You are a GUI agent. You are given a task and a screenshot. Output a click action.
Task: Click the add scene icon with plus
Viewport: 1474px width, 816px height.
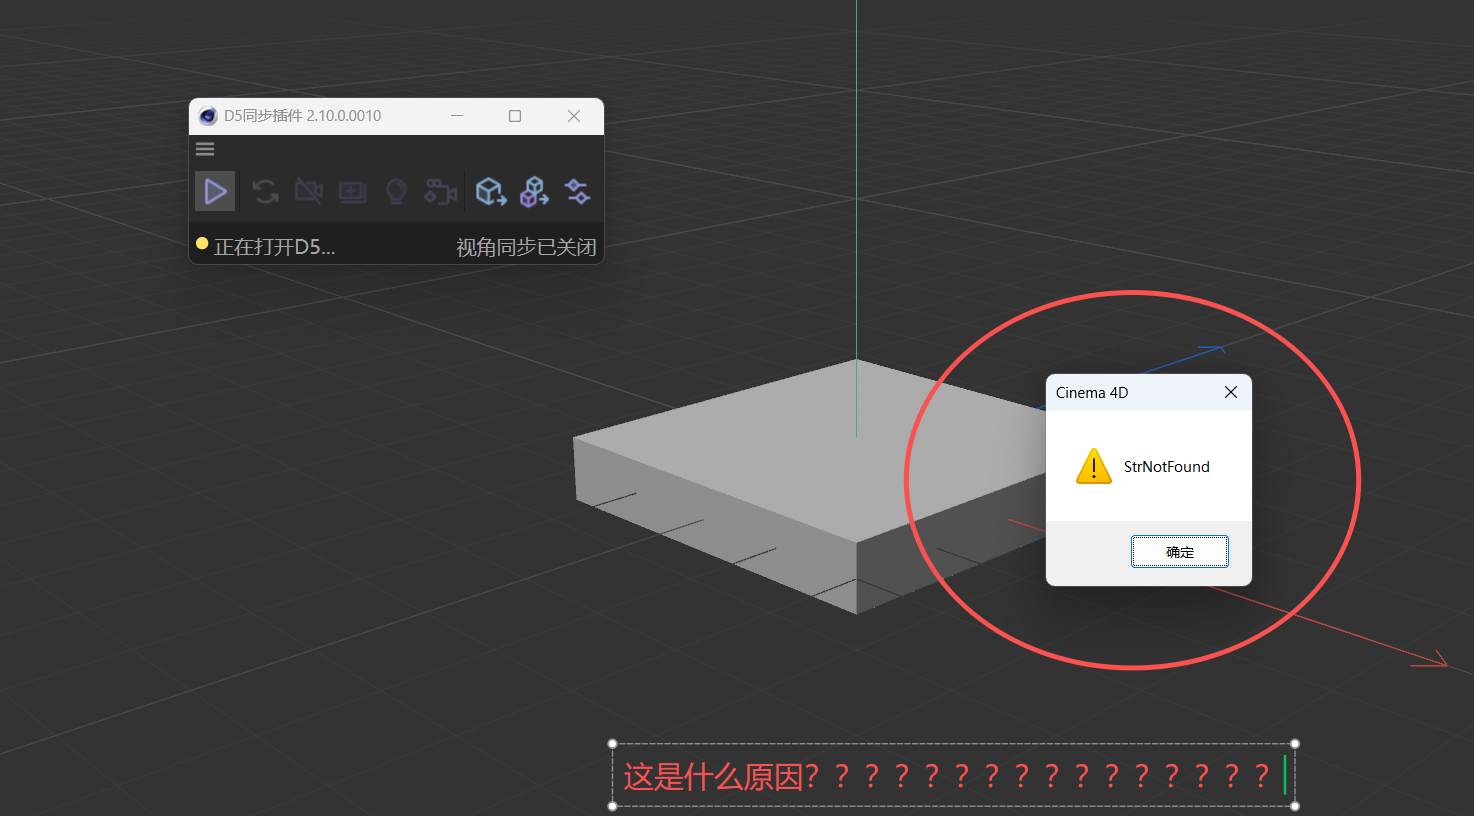point(352,191)
